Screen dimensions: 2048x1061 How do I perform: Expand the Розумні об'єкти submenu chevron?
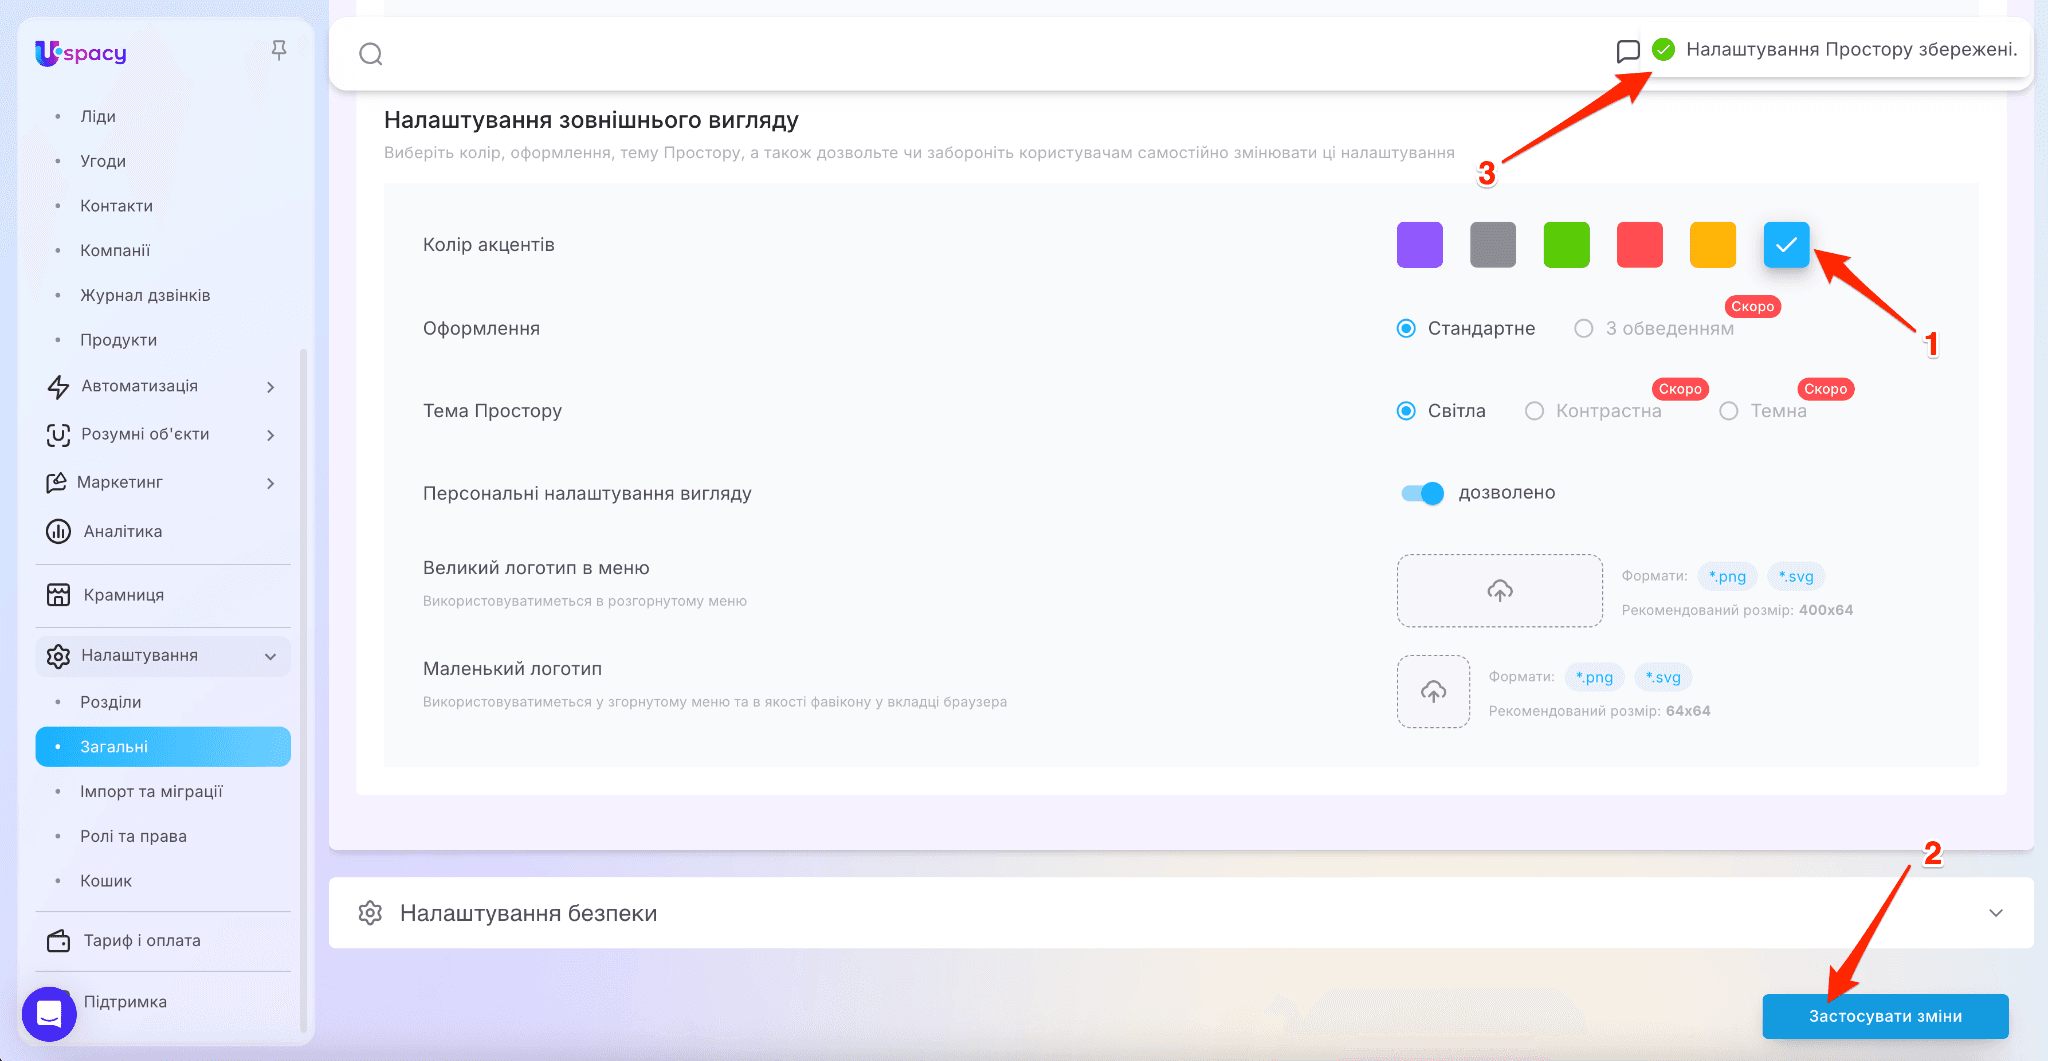271,435
